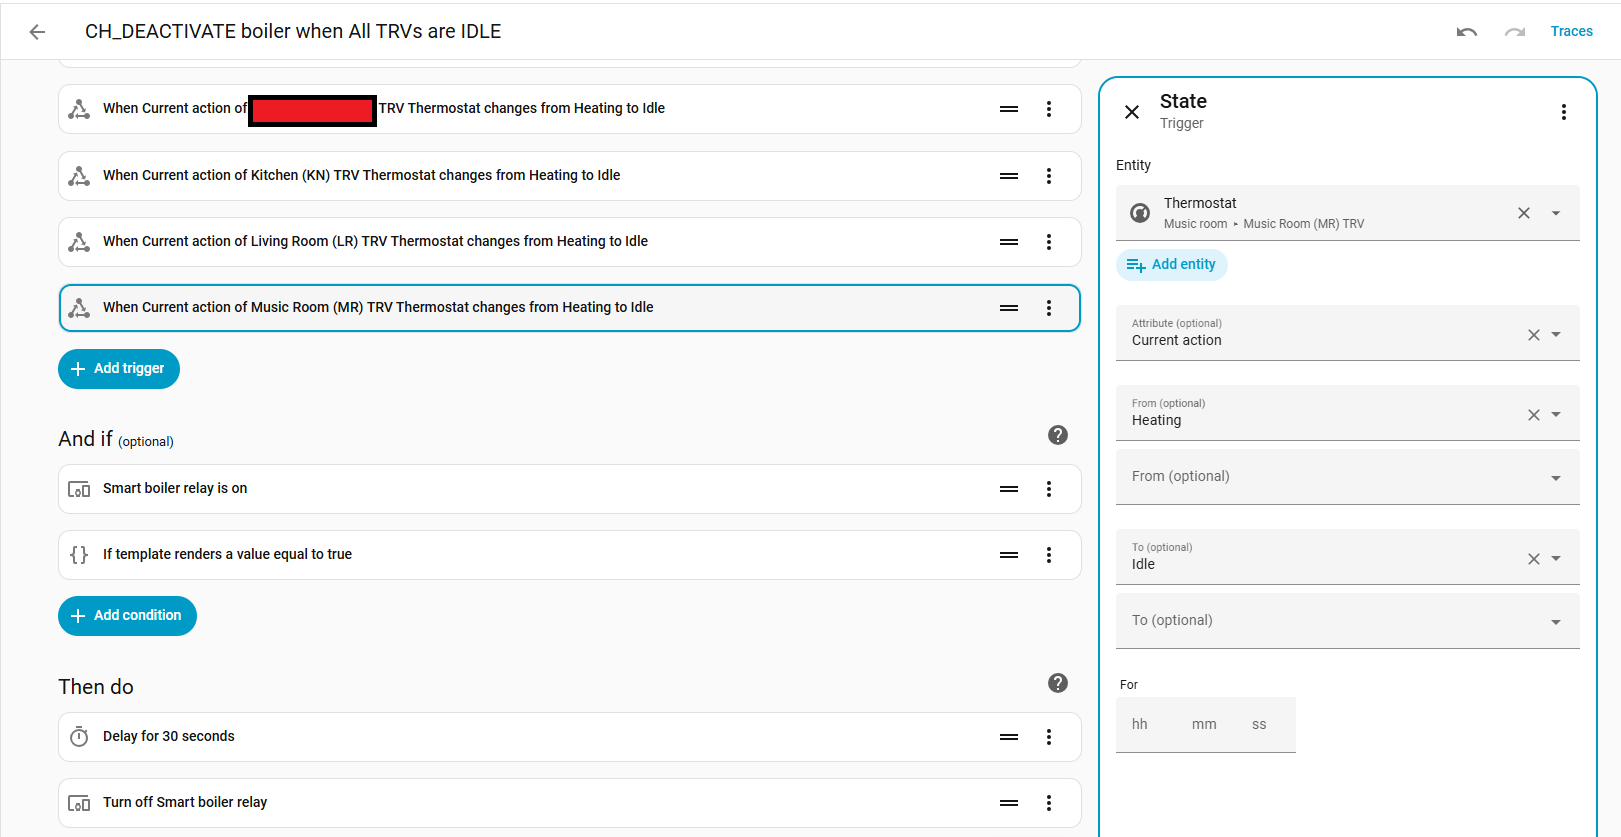
Task: Expand the Heating From value dropdown
Action: click(x=1556, y=414)
